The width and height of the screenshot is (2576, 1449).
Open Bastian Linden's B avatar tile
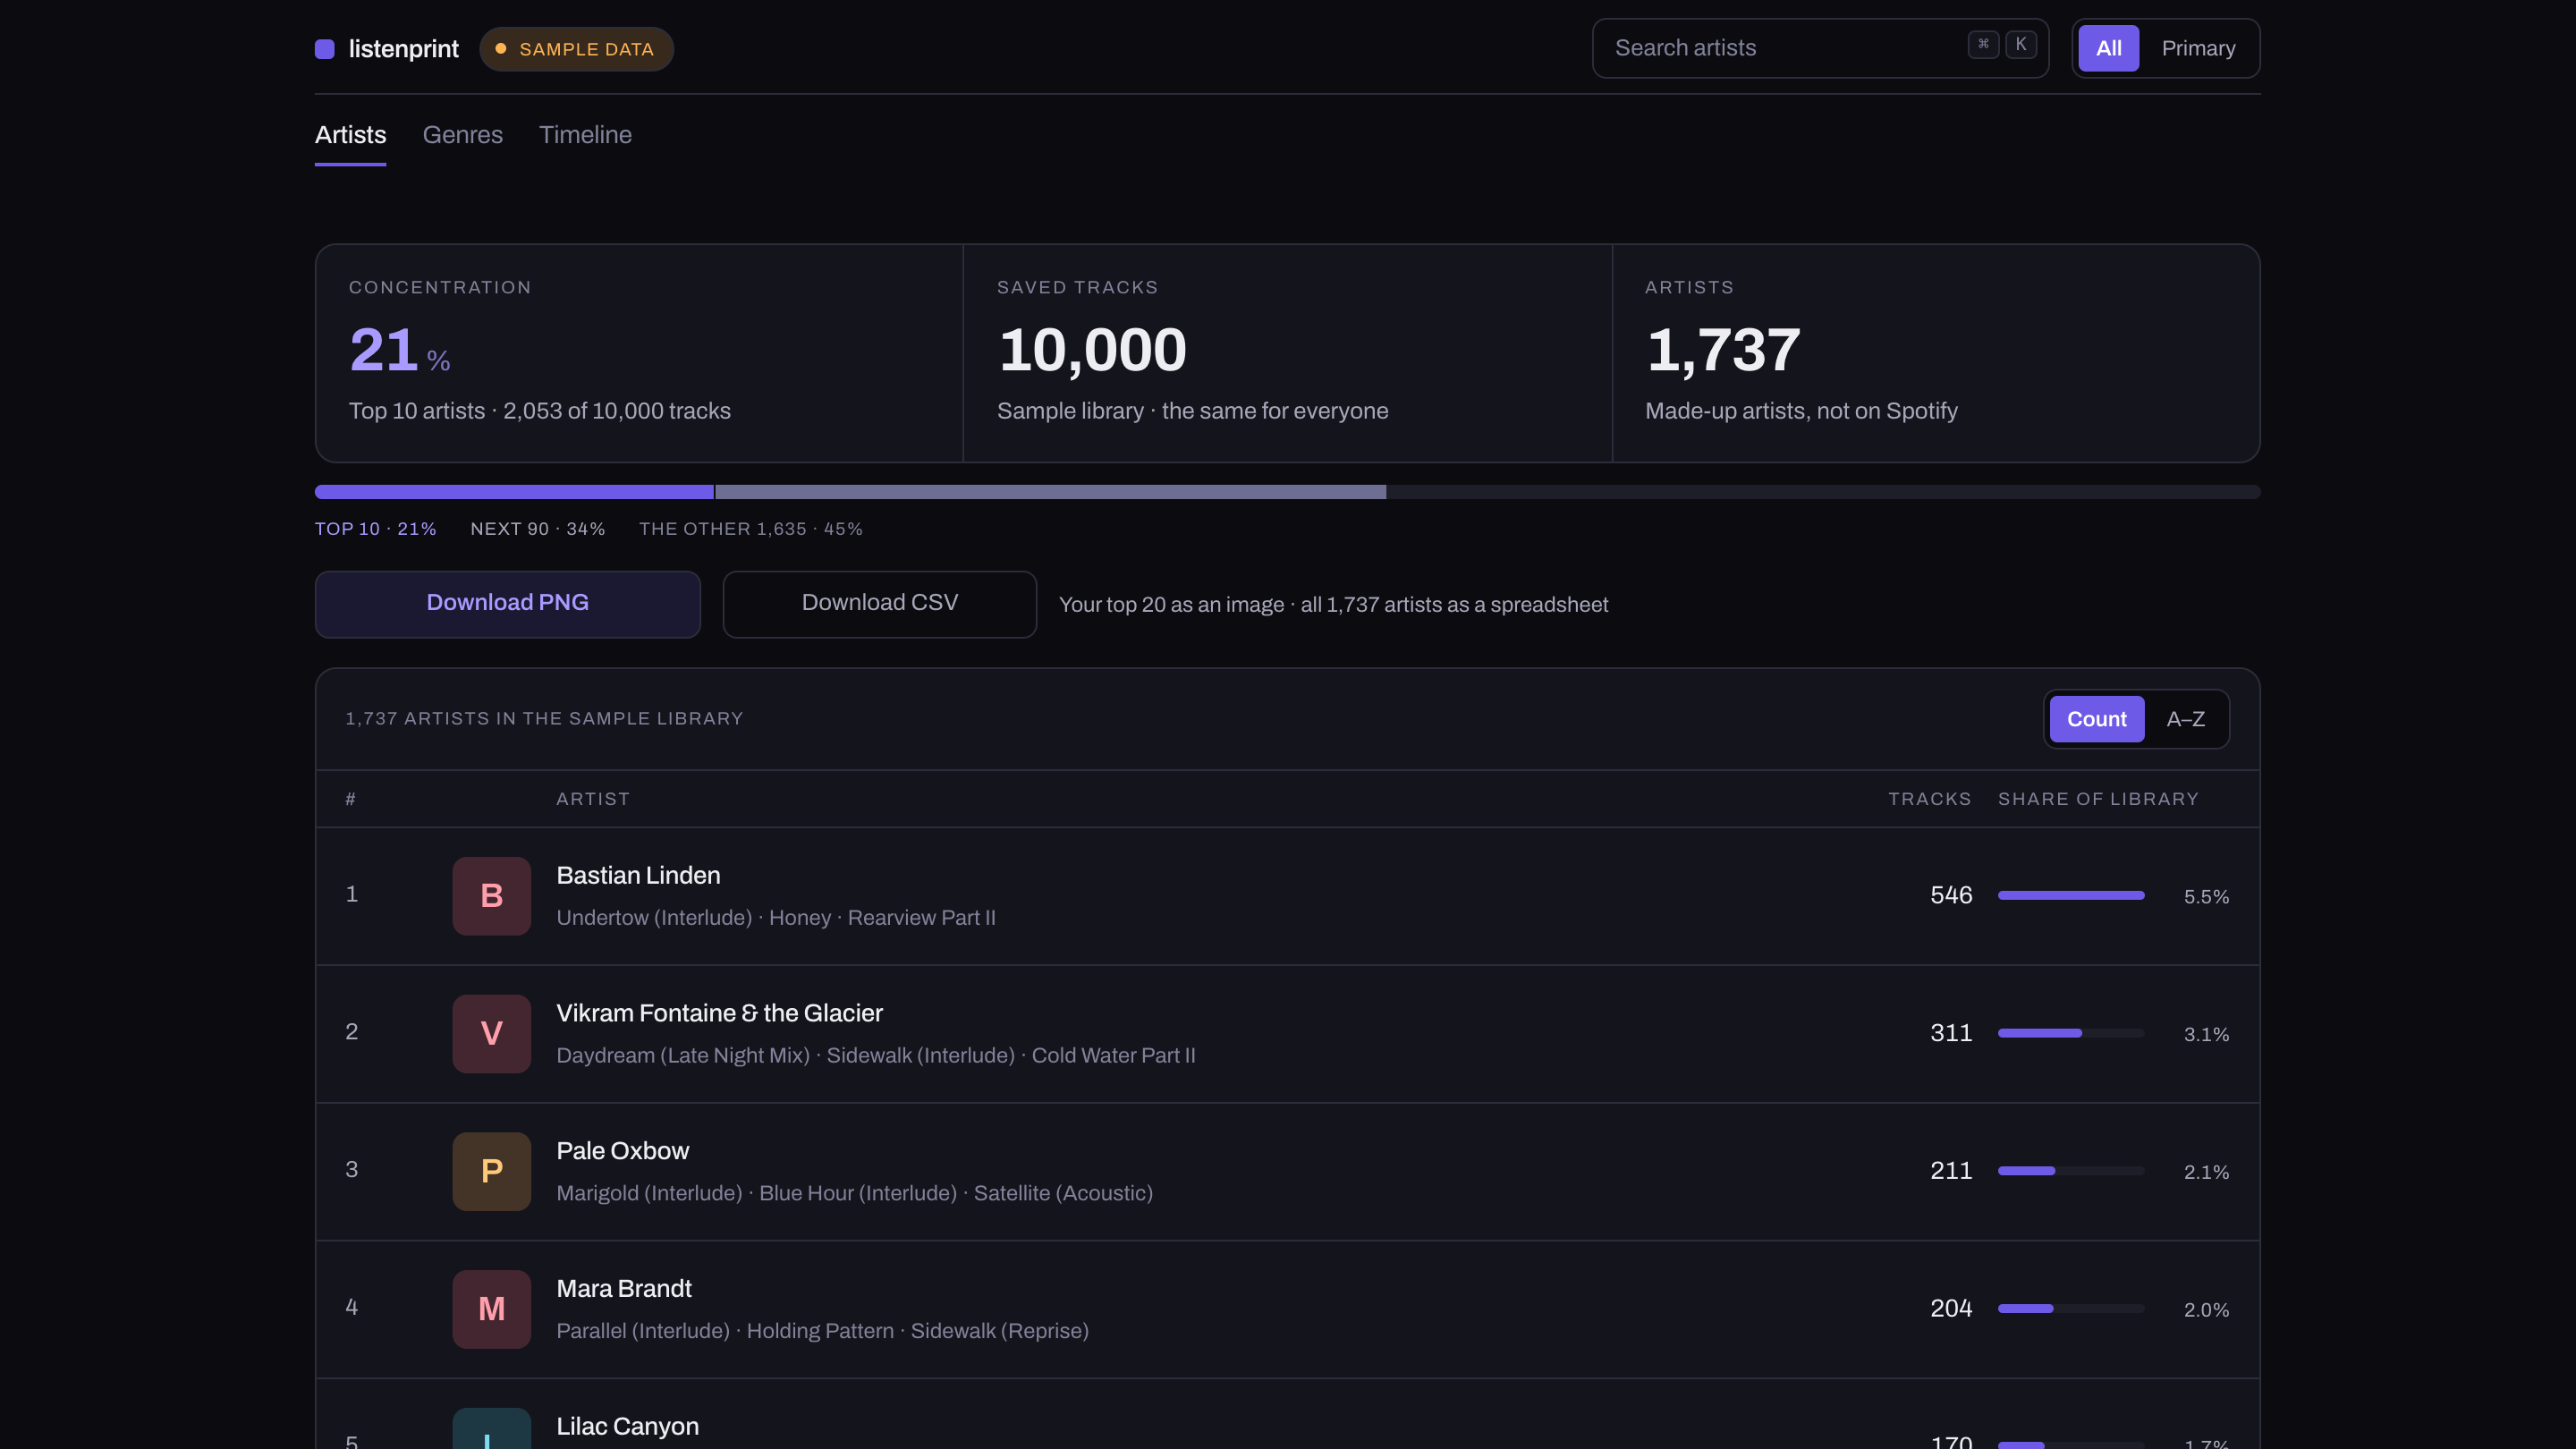click(x=491, y=895)
